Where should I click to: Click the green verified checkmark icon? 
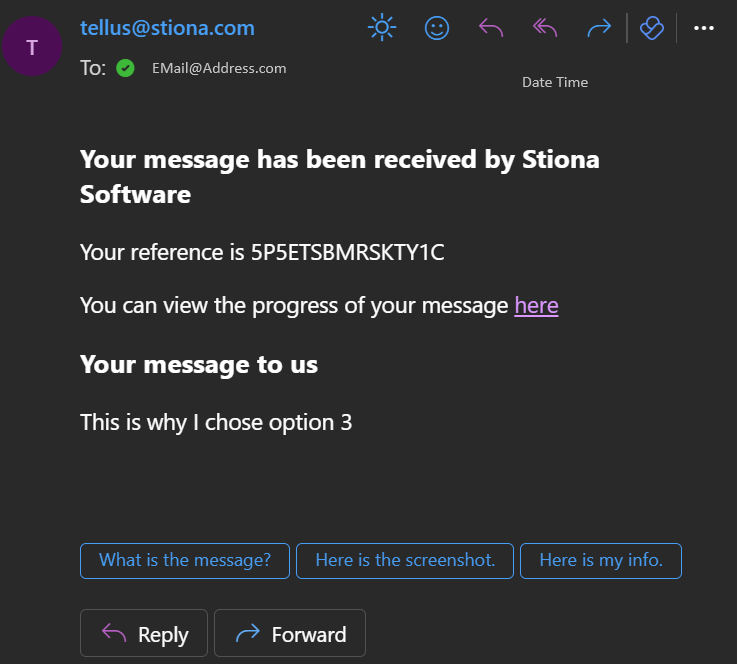pyautogui.click(x=125, y=68)
